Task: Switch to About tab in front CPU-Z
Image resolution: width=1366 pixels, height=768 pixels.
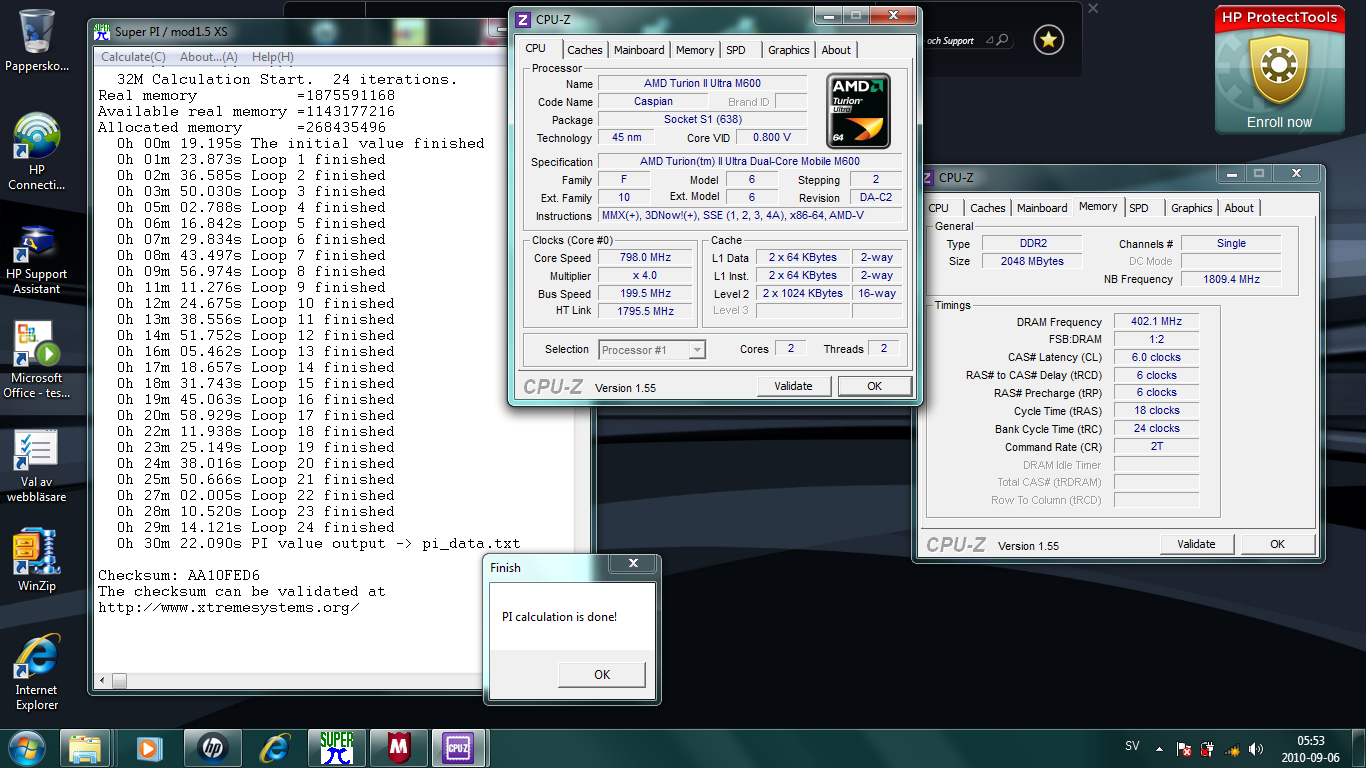Action: [x=836, y=50]
